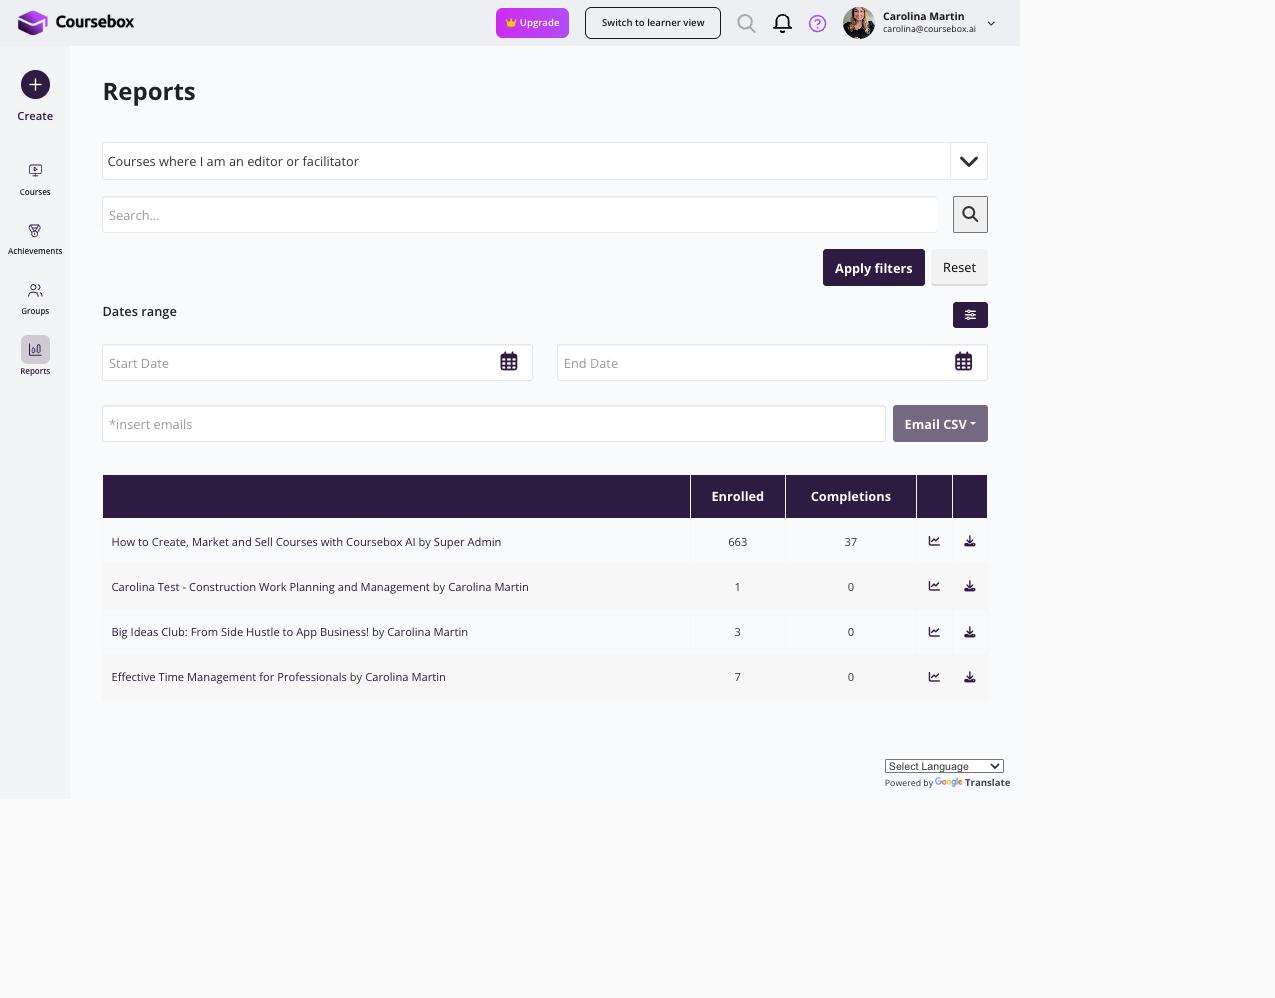Viewport: 1275px width, 998px height.
Task: Click the enrolled count 3
Action: pos(738,632)
